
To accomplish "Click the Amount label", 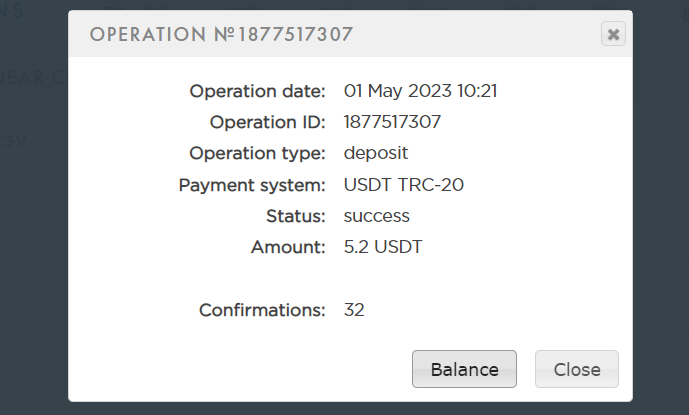I will point(288,247).
